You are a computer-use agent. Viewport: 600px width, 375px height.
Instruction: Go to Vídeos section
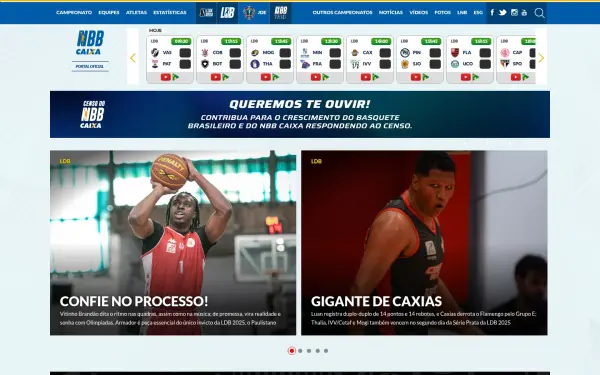(419, 13)
